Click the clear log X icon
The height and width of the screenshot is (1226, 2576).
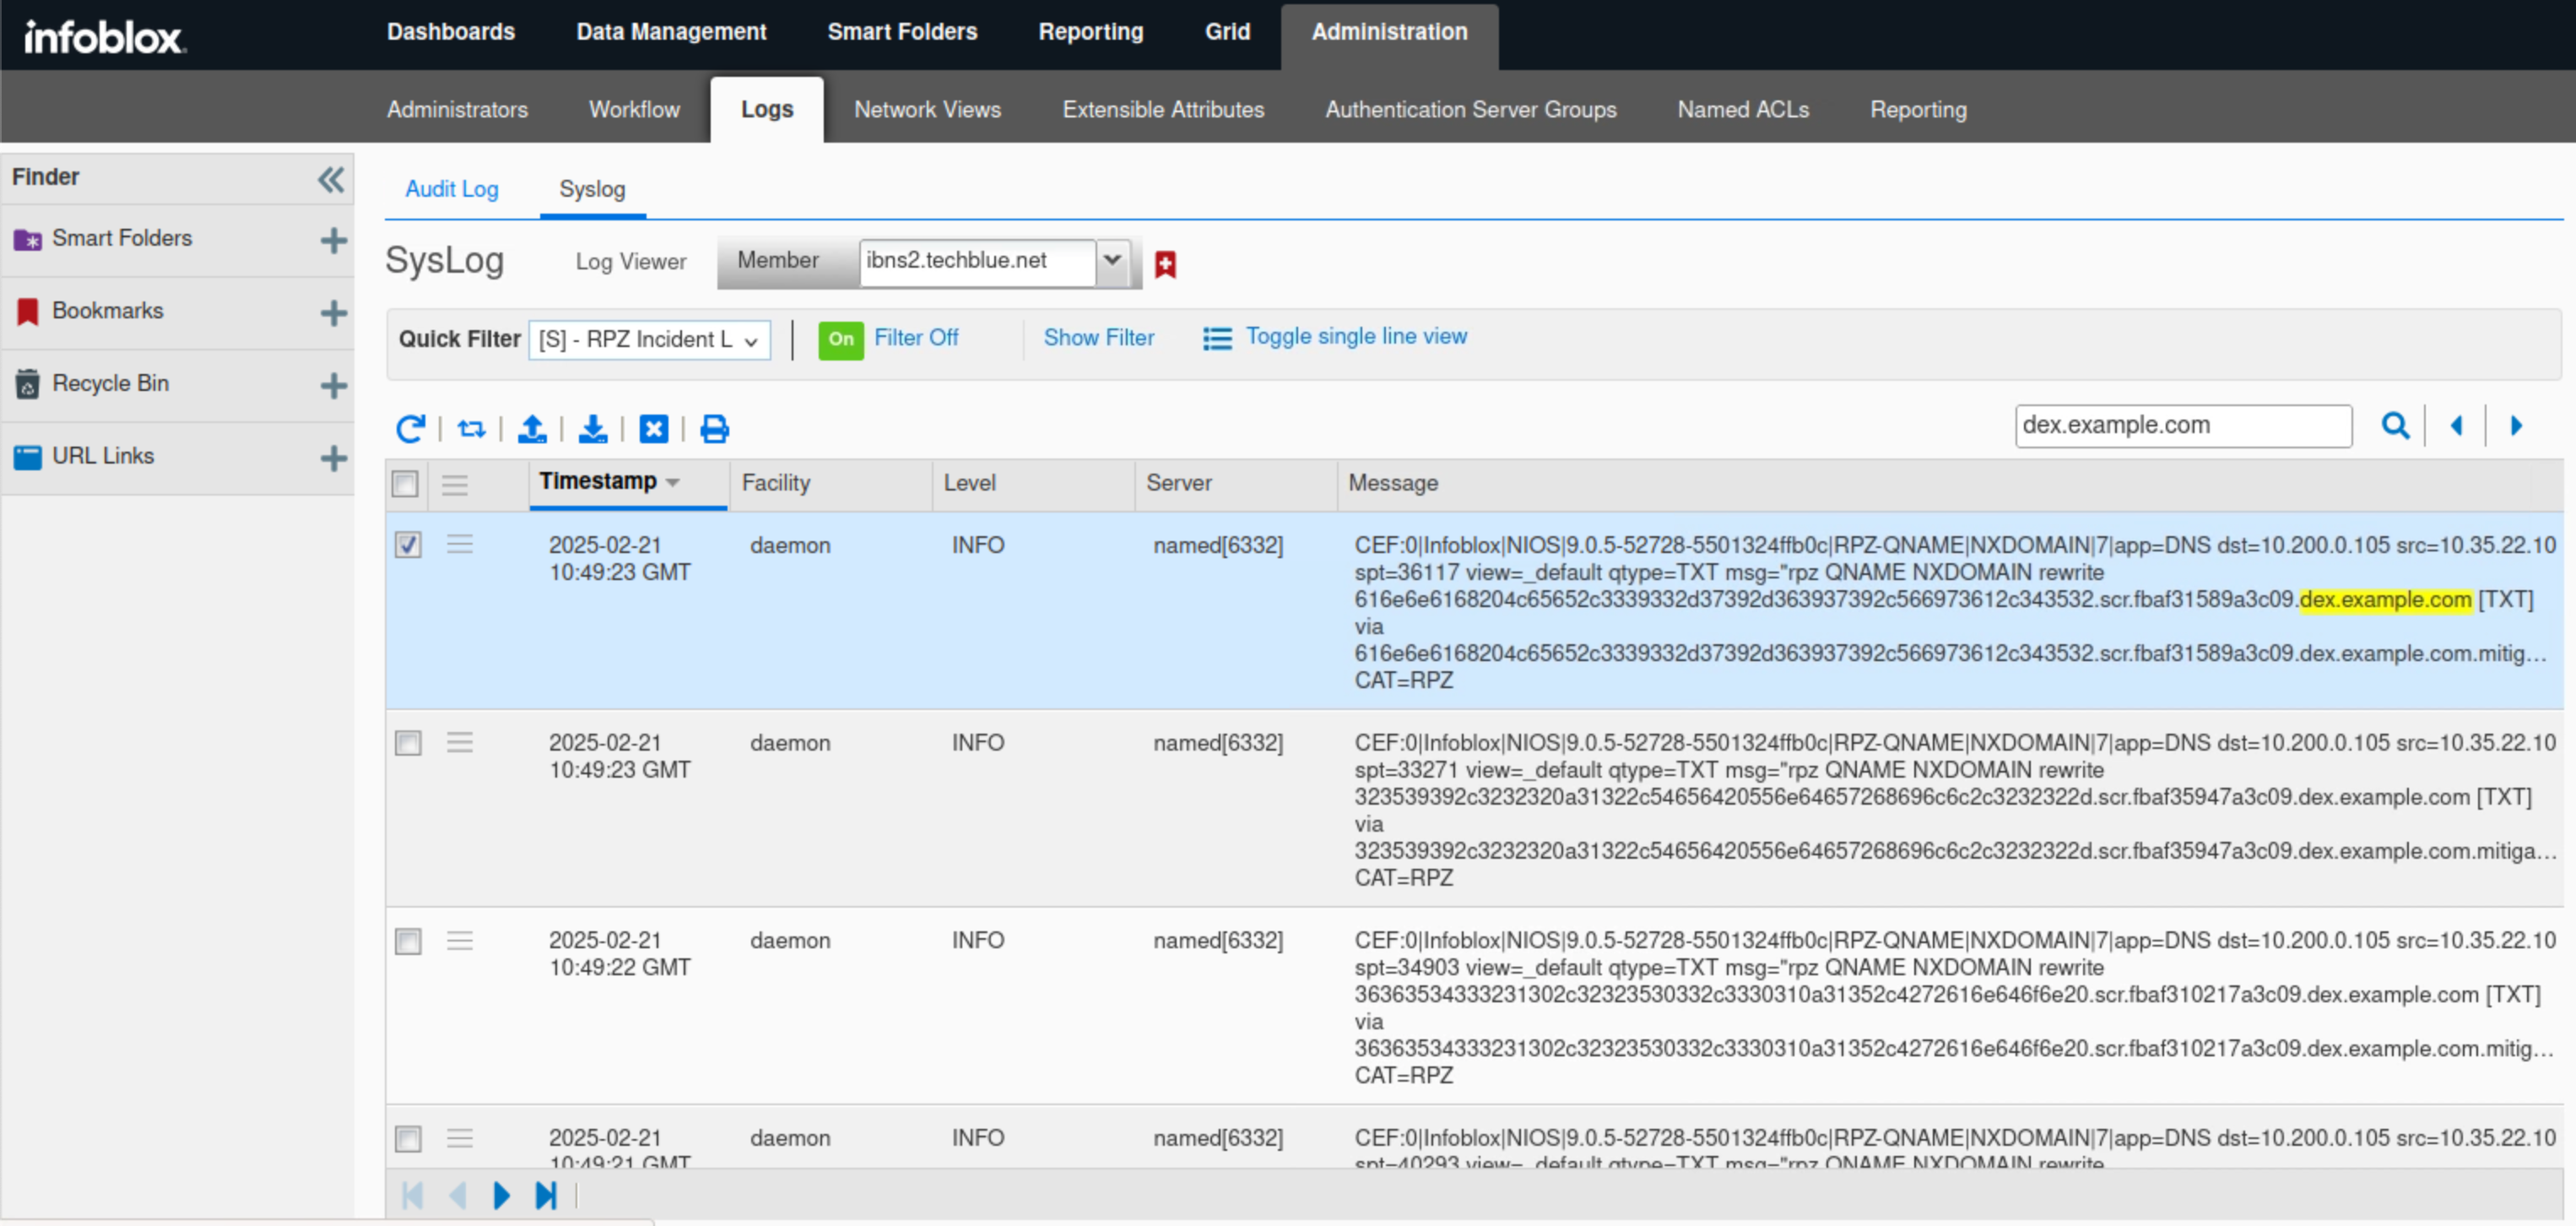click(654, 429)
